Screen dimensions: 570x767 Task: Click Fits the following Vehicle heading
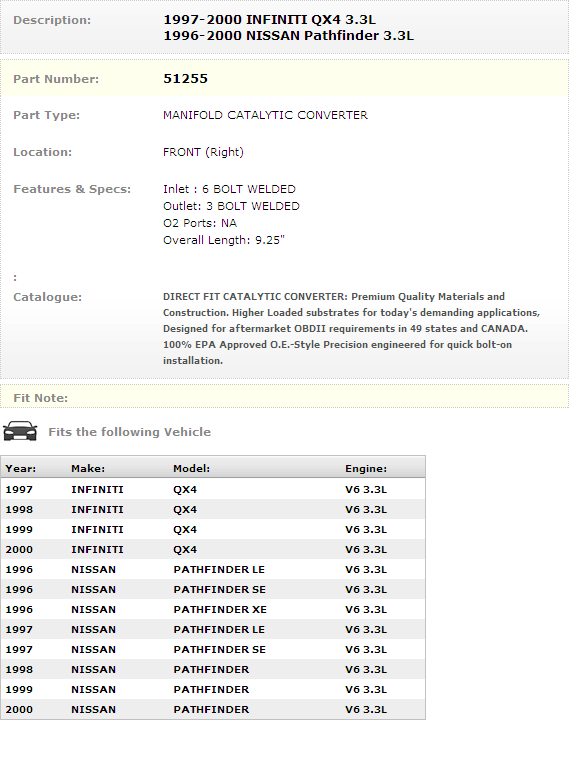(x=130, y=432)
